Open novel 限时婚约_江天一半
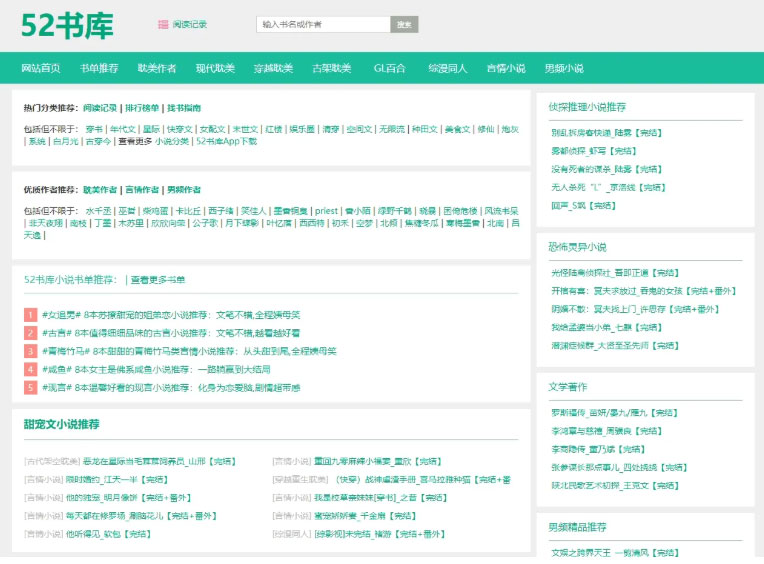This screenshot has height=564, width=764. click(x=117, y=480)
